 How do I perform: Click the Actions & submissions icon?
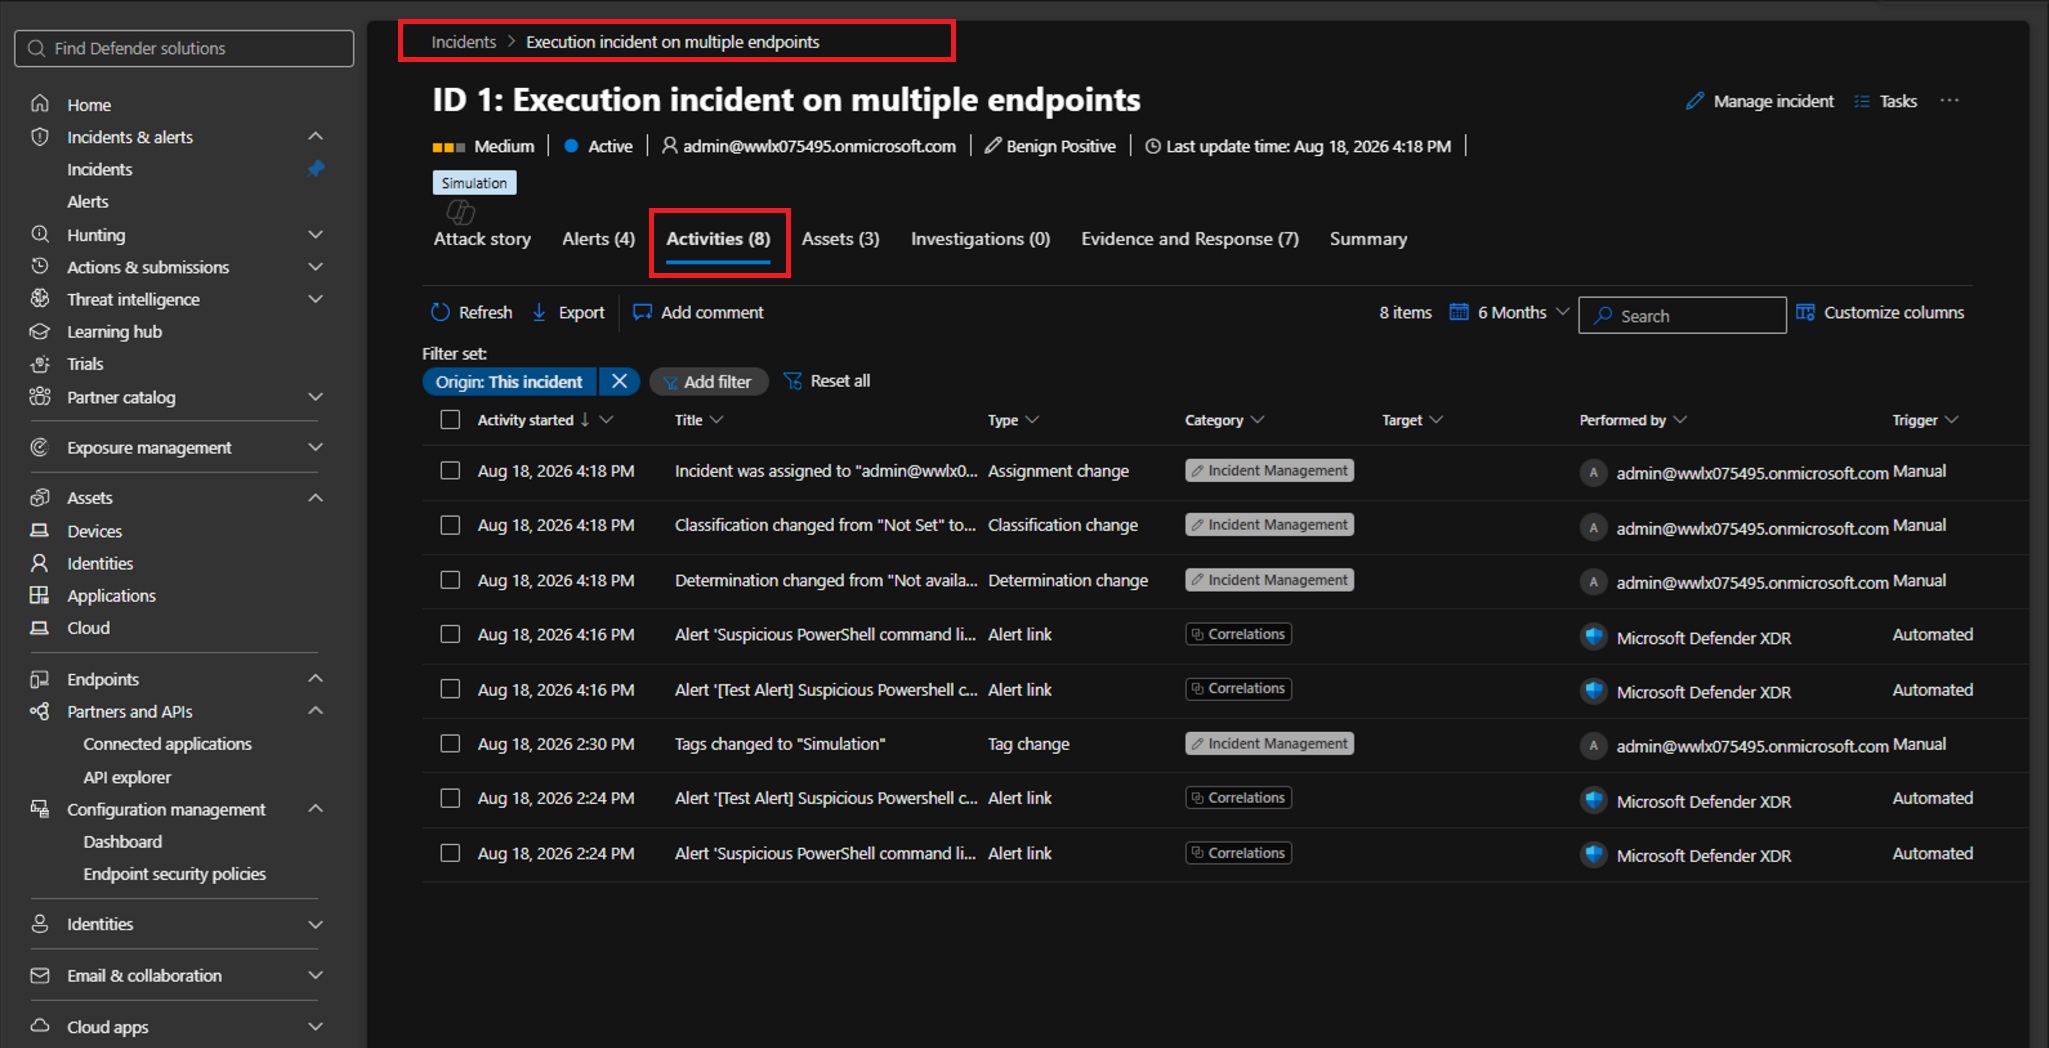(x=40, y=267)
